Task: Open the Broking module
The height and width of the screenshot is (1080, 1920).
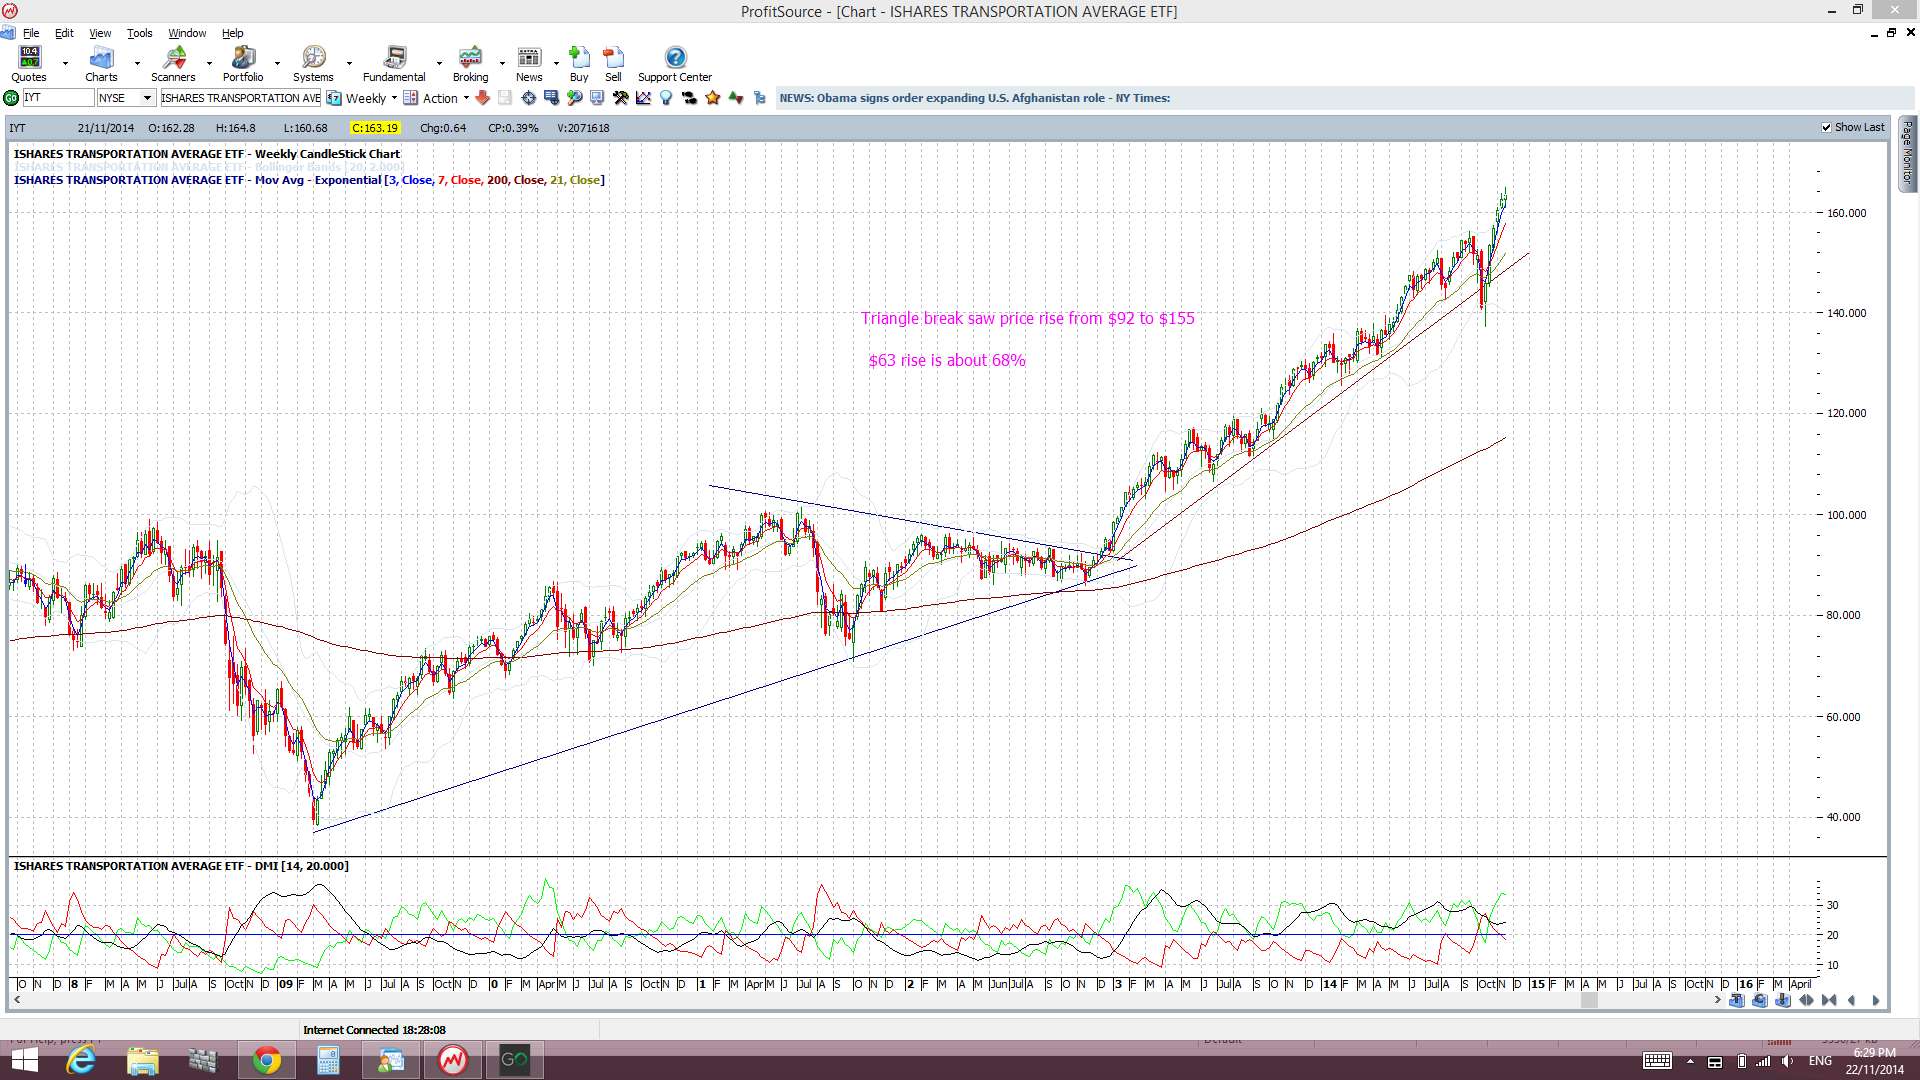Action: coord(470,64)
